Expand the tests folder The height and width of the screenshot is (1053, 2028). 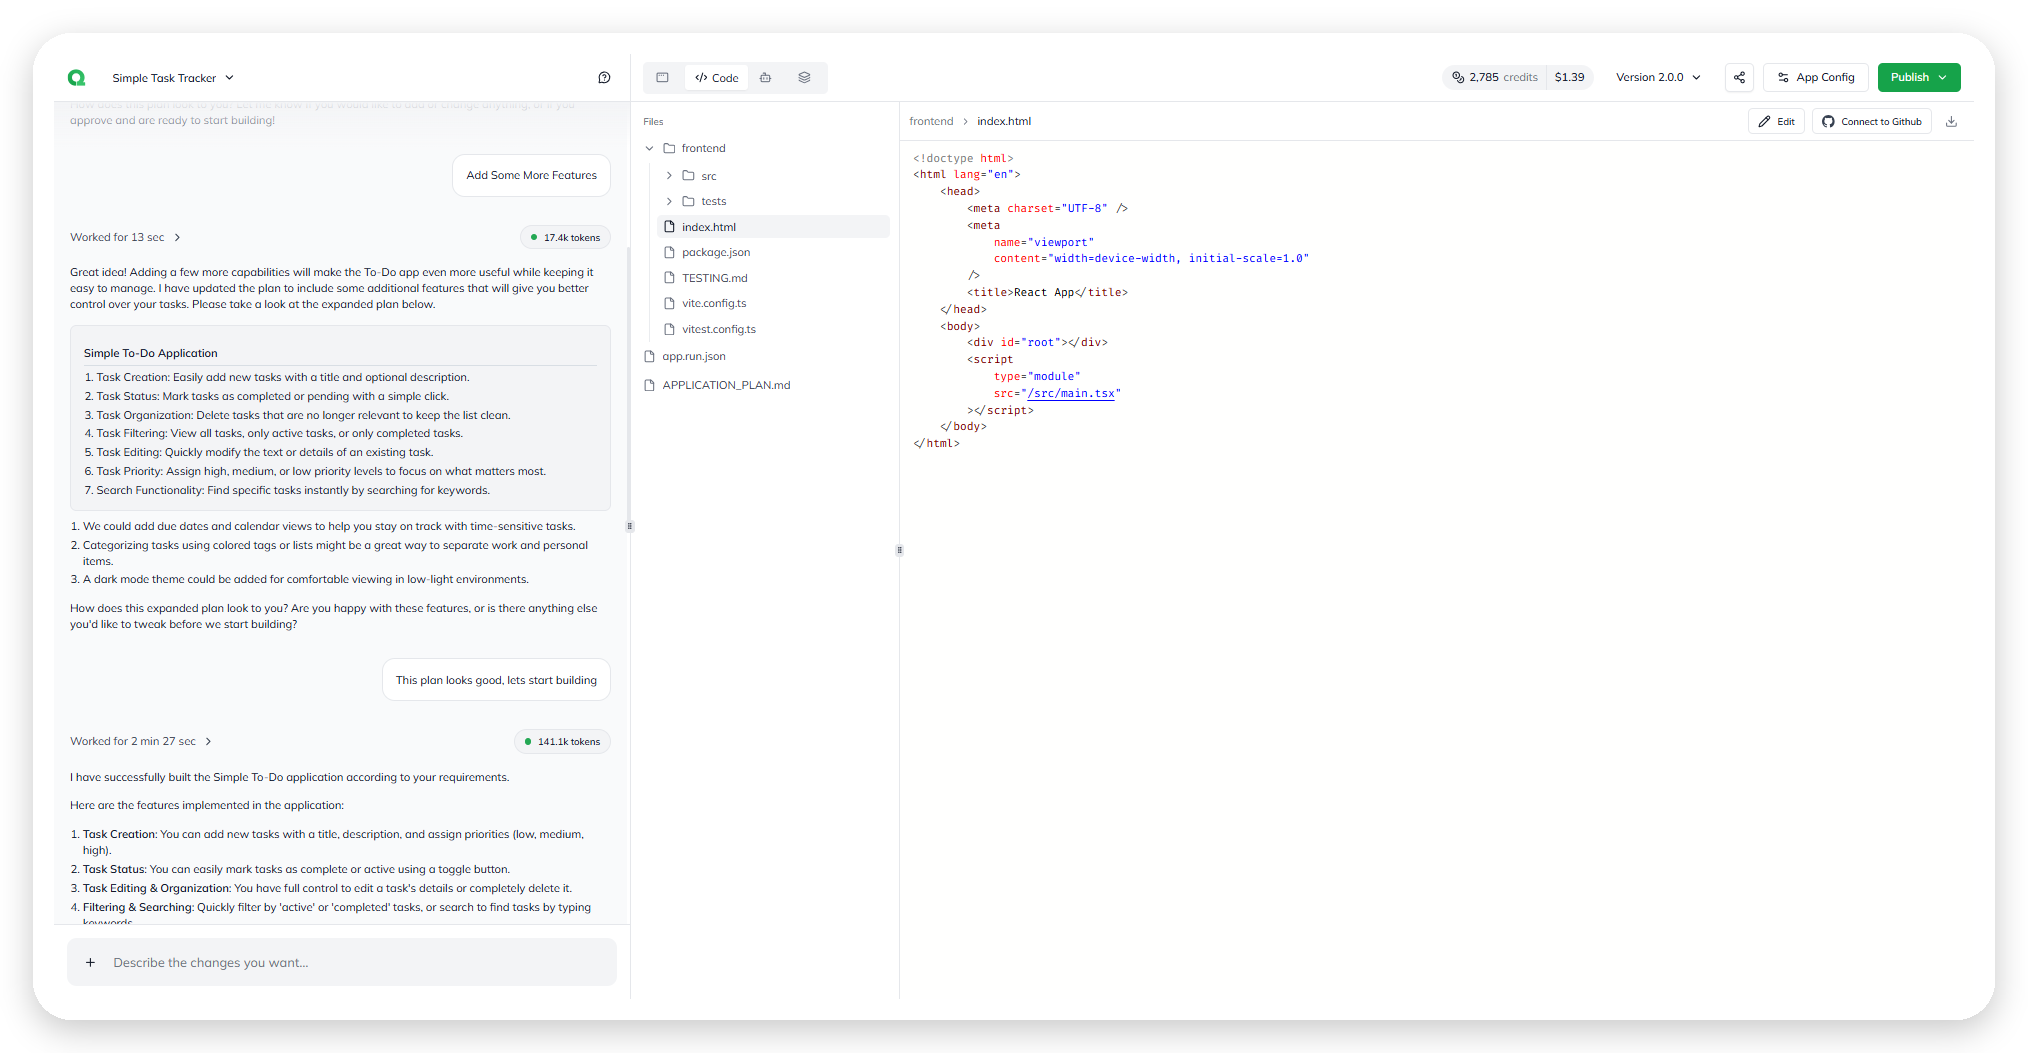click(x=669, y=201)
